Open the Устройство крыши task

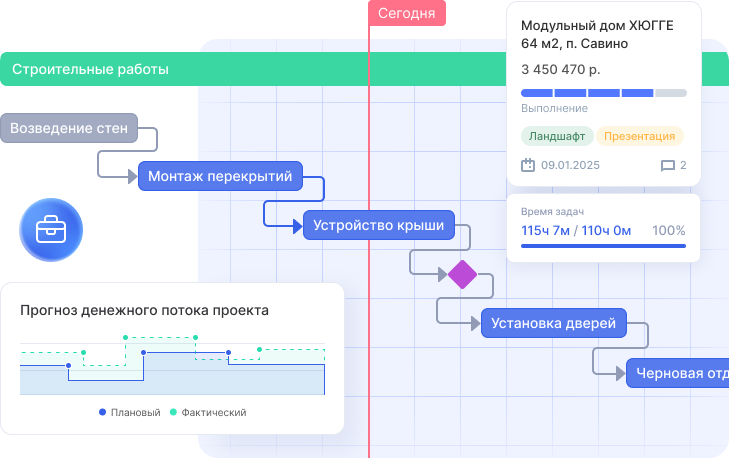(378, 225)
